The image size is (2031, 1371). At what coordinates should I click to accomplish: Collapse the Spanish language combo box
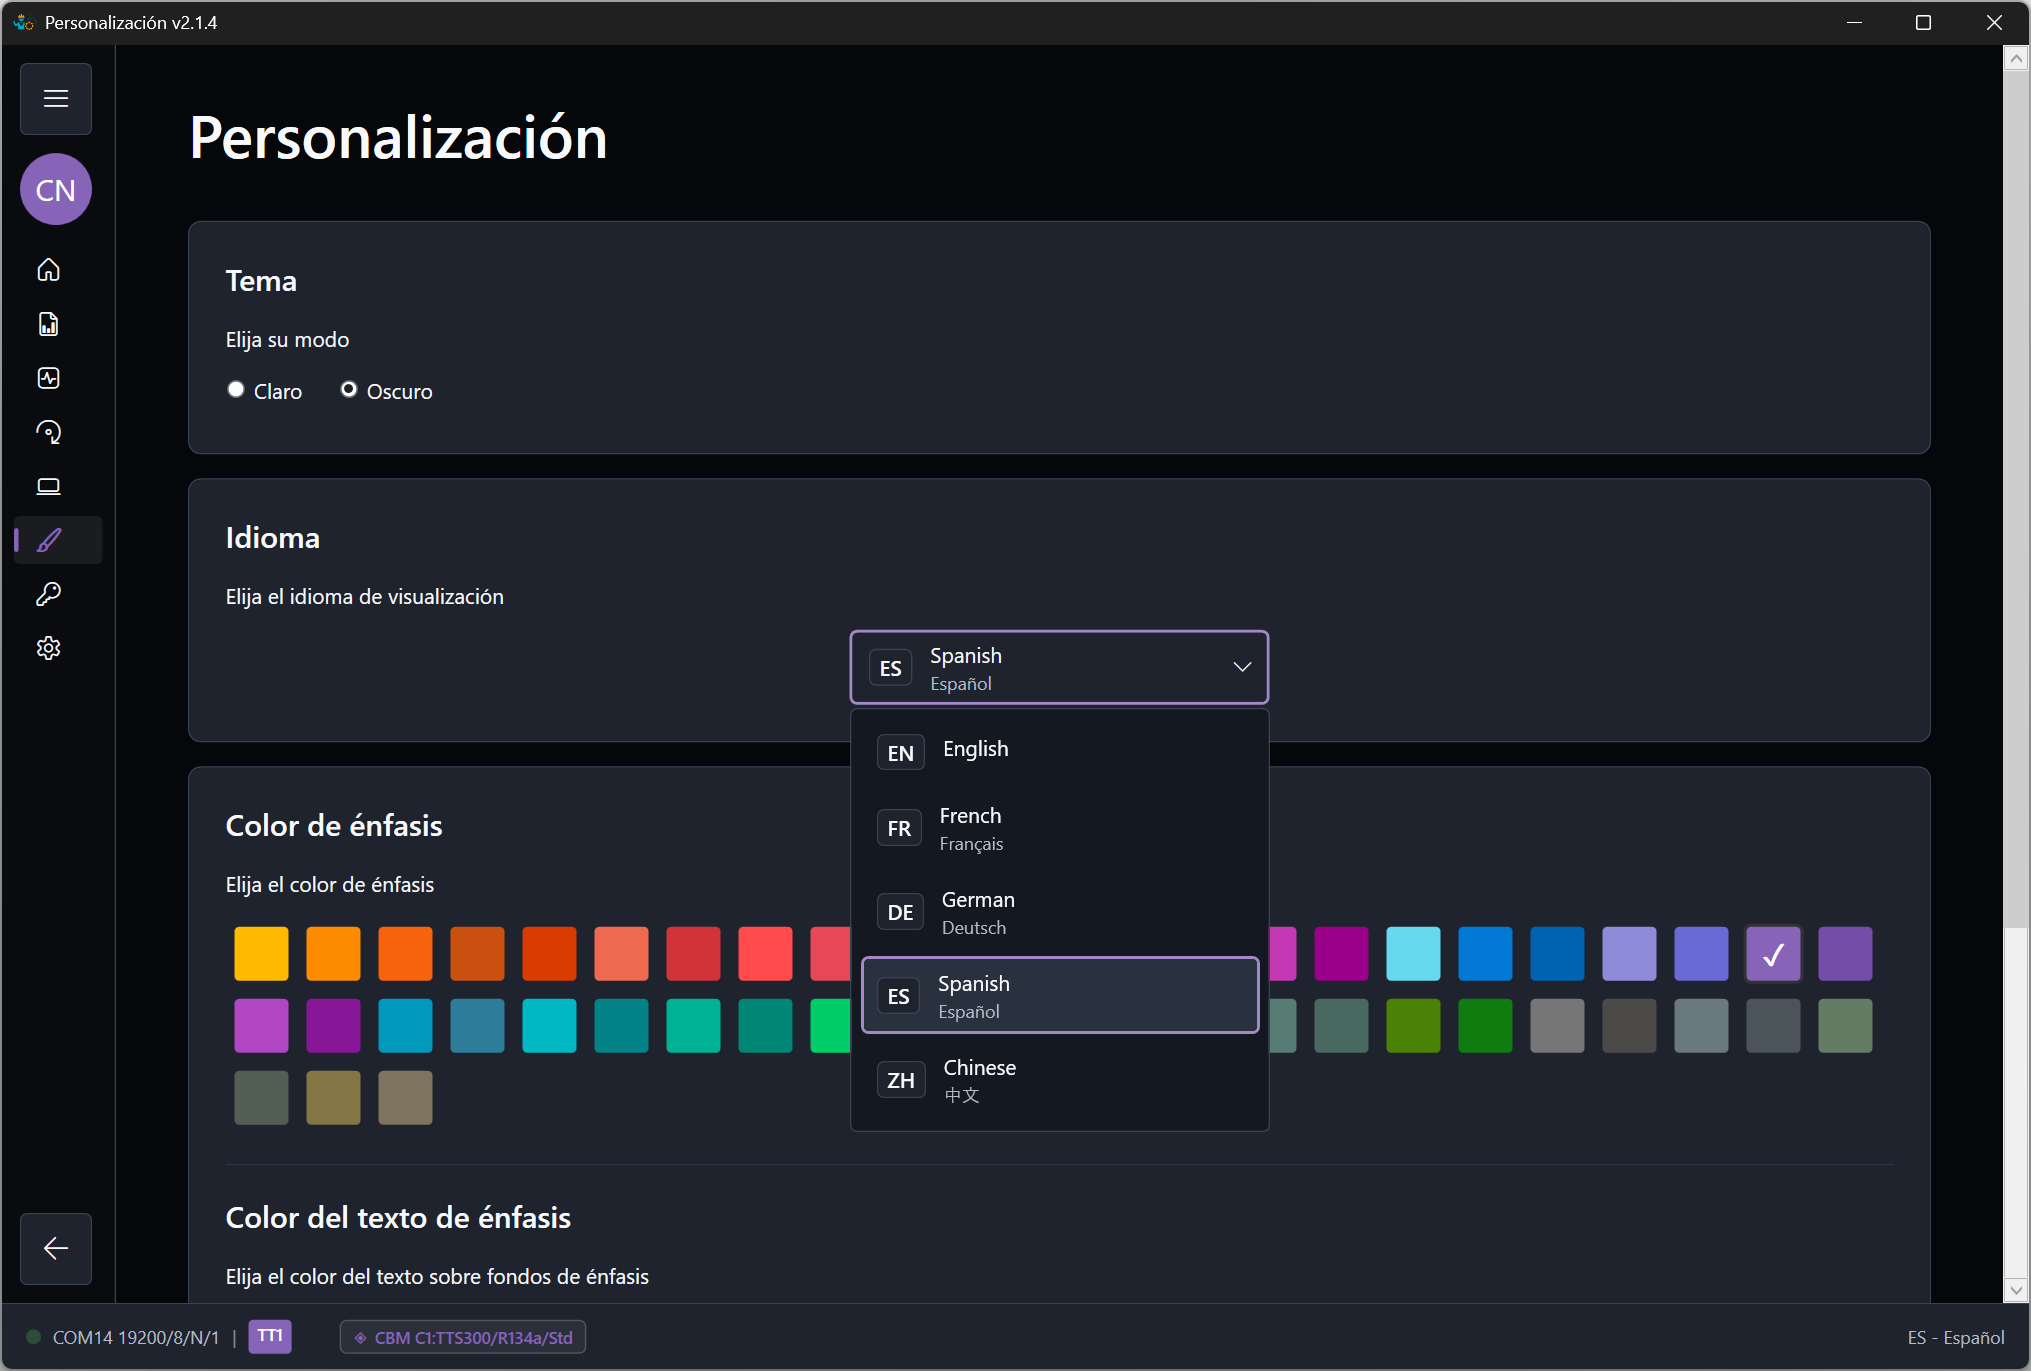coord(1059,667)
